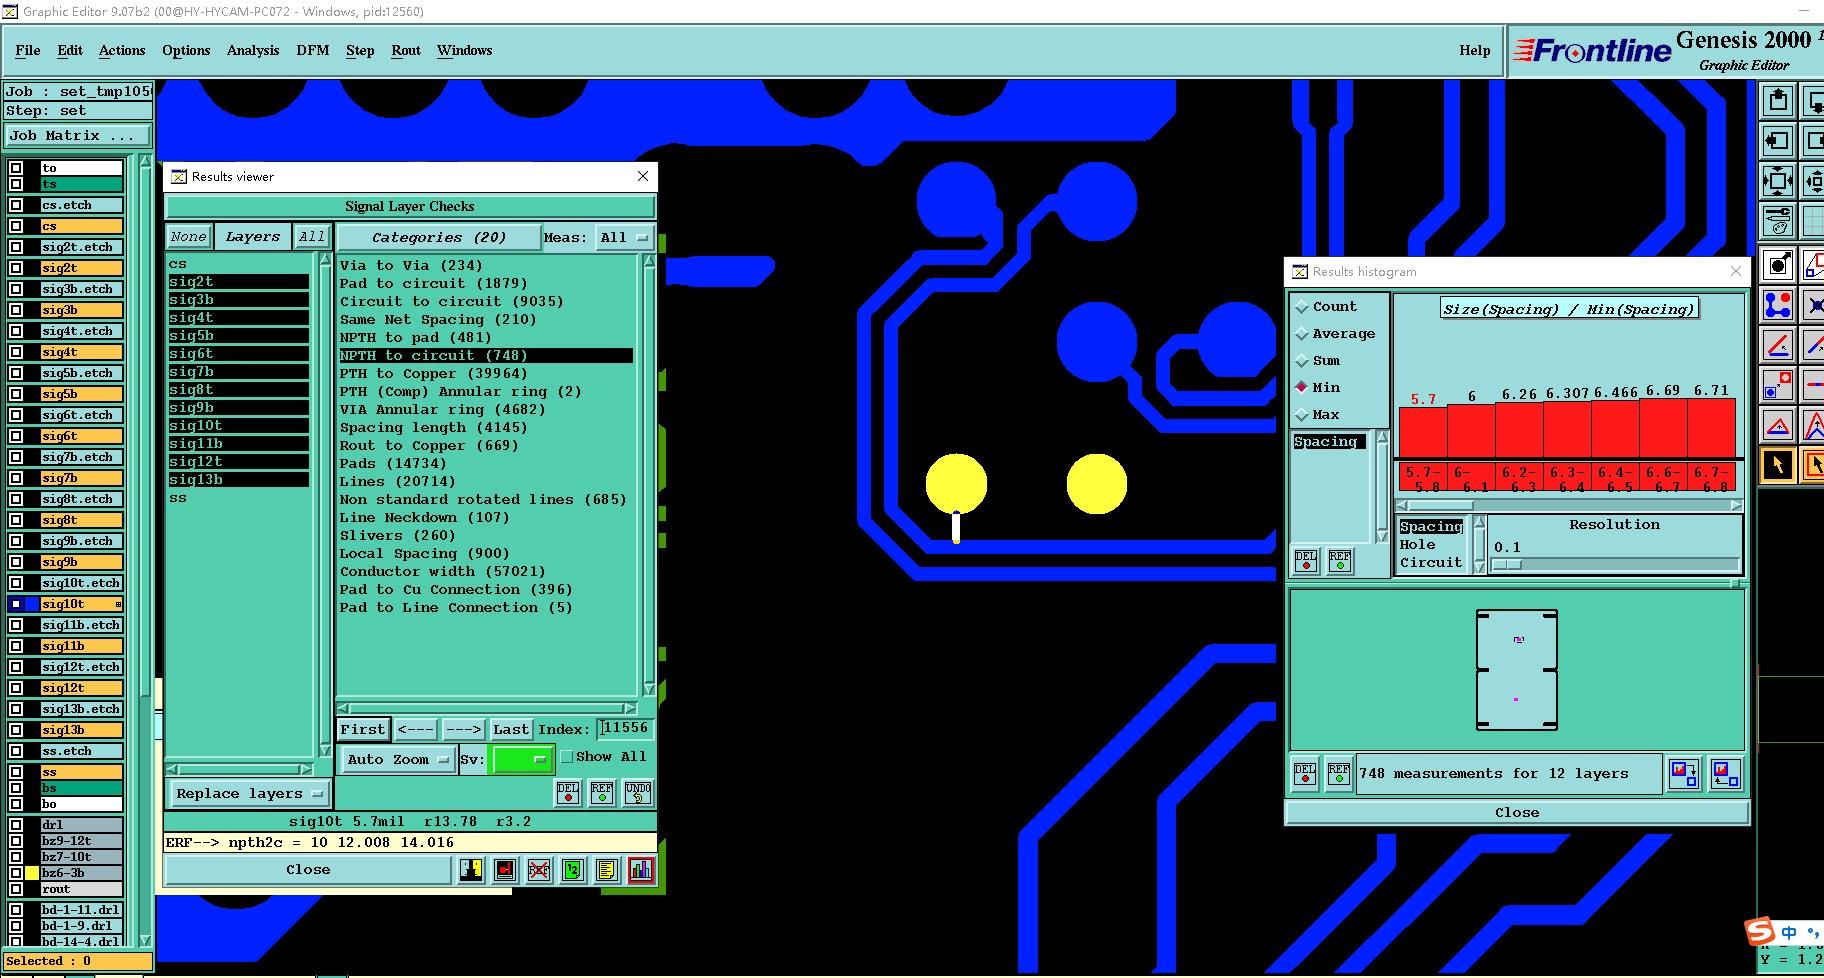Toggle display box for cs.etch layer
Screen dimensions: 1824x978
[x=16, y=205]
